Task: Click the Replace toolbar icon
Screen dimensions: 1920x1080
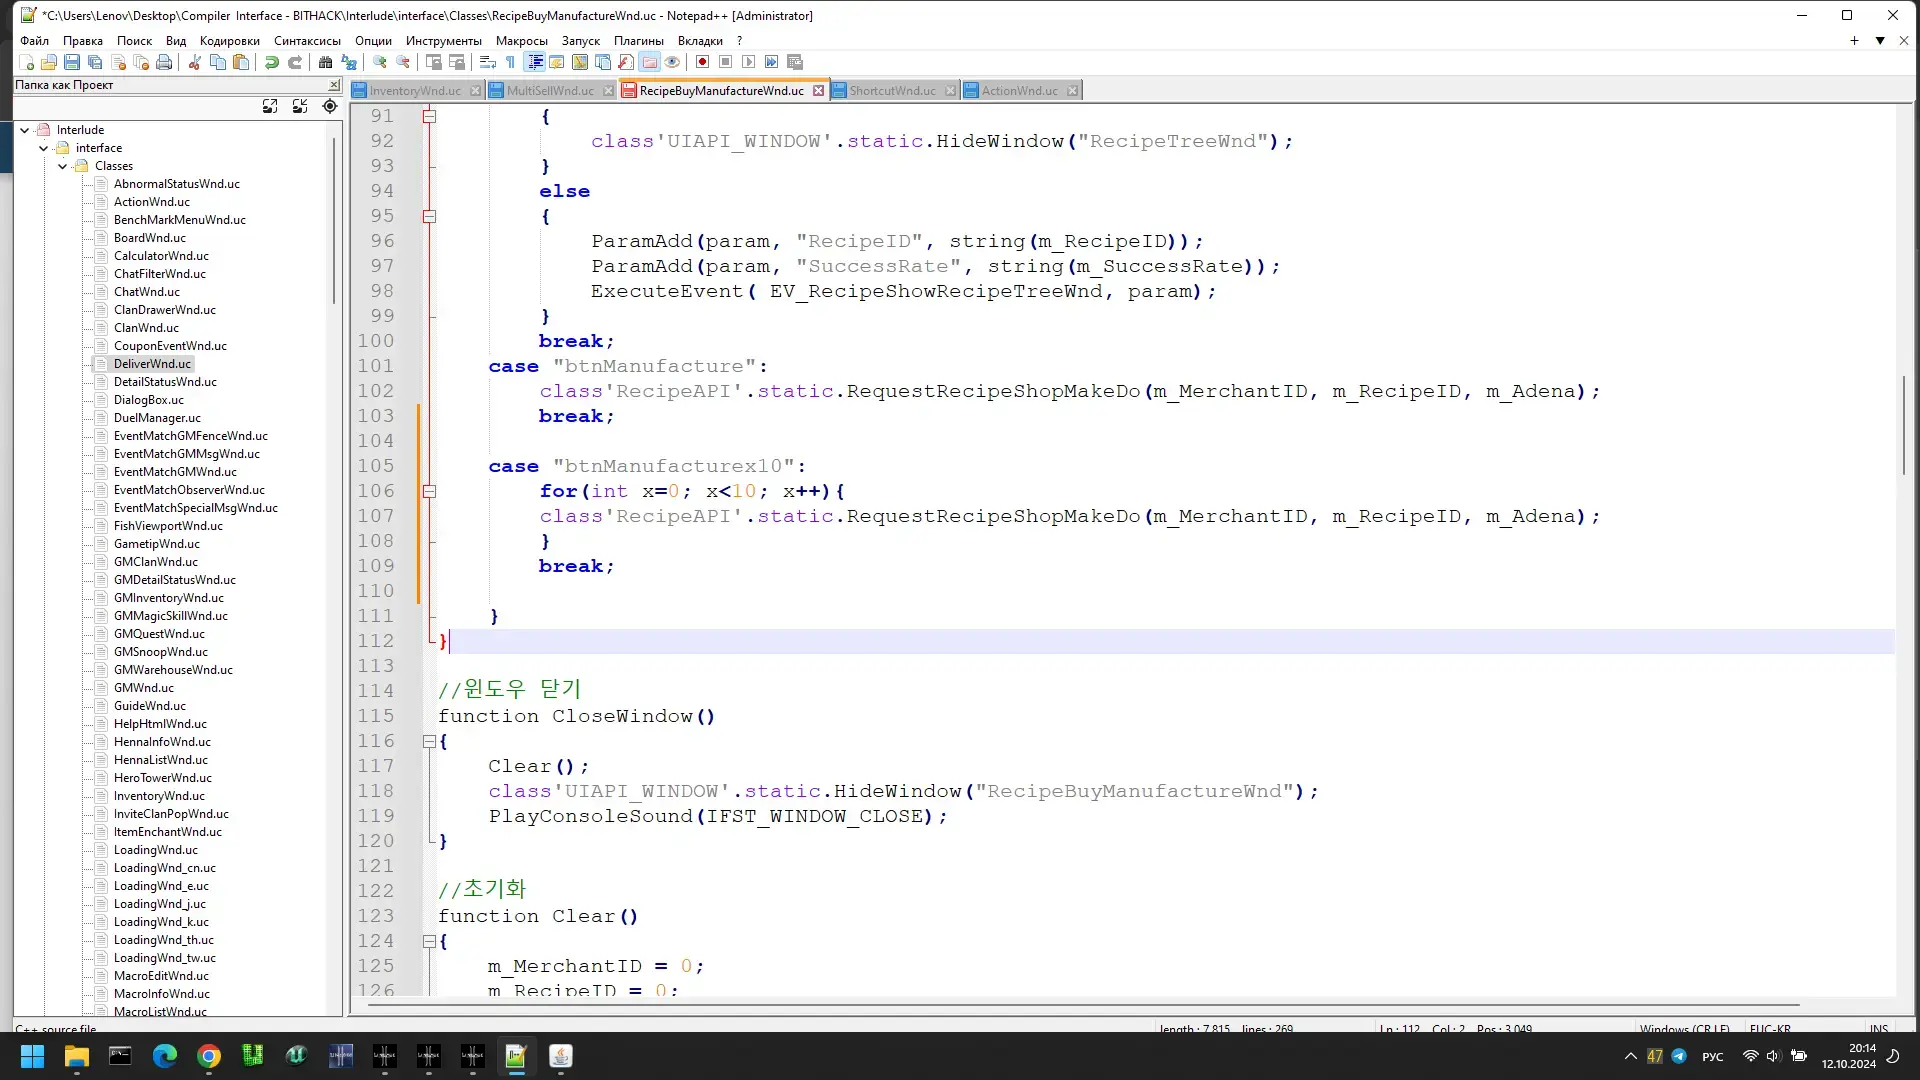Action: coord(349,62)
